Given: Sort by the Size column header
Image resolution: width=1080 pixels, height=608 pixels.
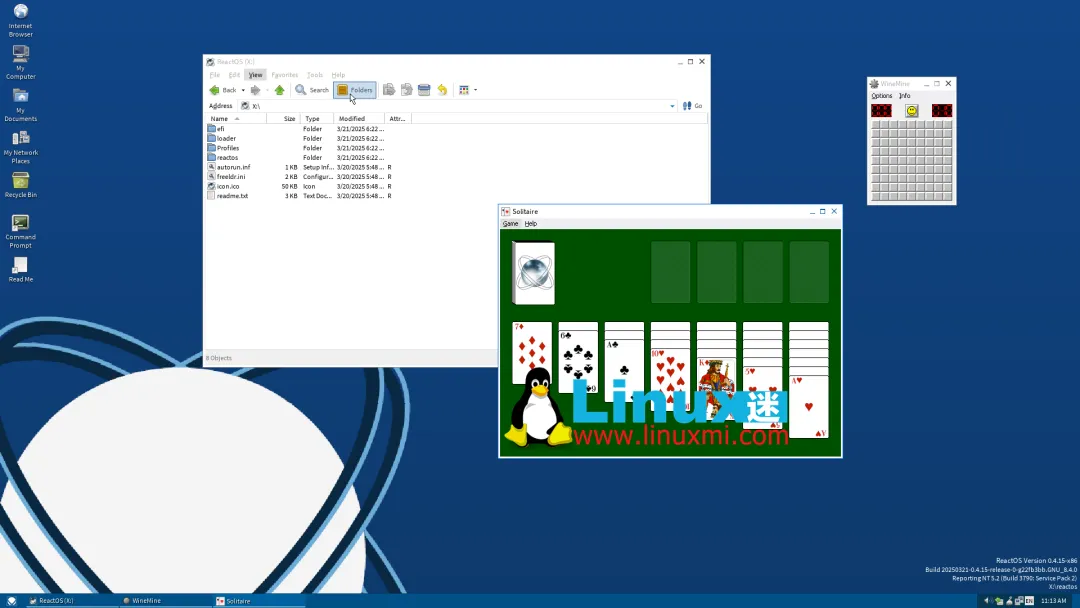Looking at the screenshot, I should pyautogui.click(x=284, y=118).
